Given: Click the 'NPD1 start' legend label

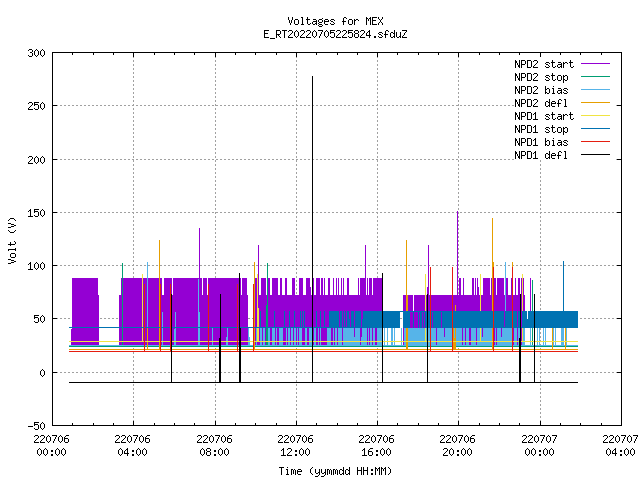Looking at the screenshot, I should [x=544, y=116].
